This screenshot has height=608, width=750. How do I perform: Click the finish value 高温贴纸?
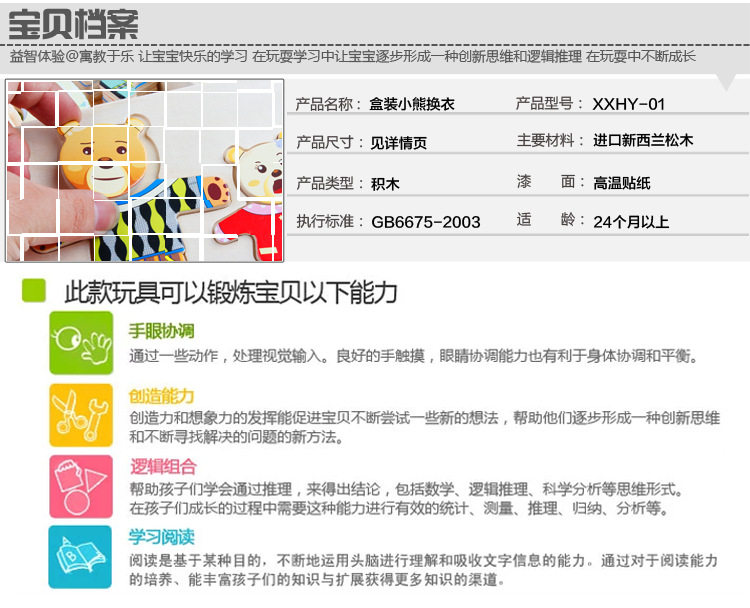tap(622, 183)
